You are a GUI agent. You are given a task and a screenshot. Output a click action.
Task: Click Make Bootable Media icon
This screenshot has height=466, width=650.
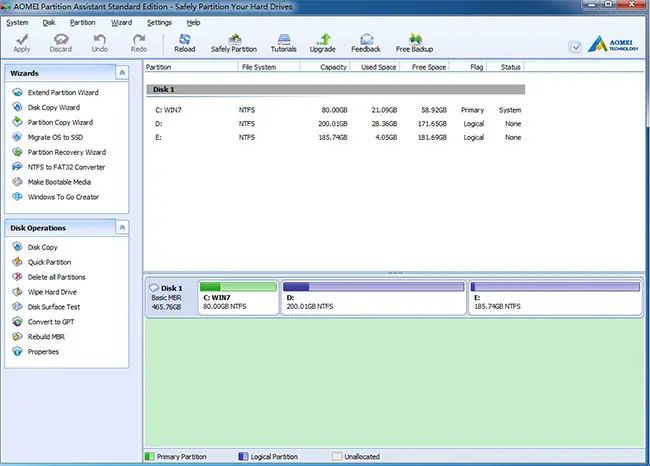coord(17,182)
